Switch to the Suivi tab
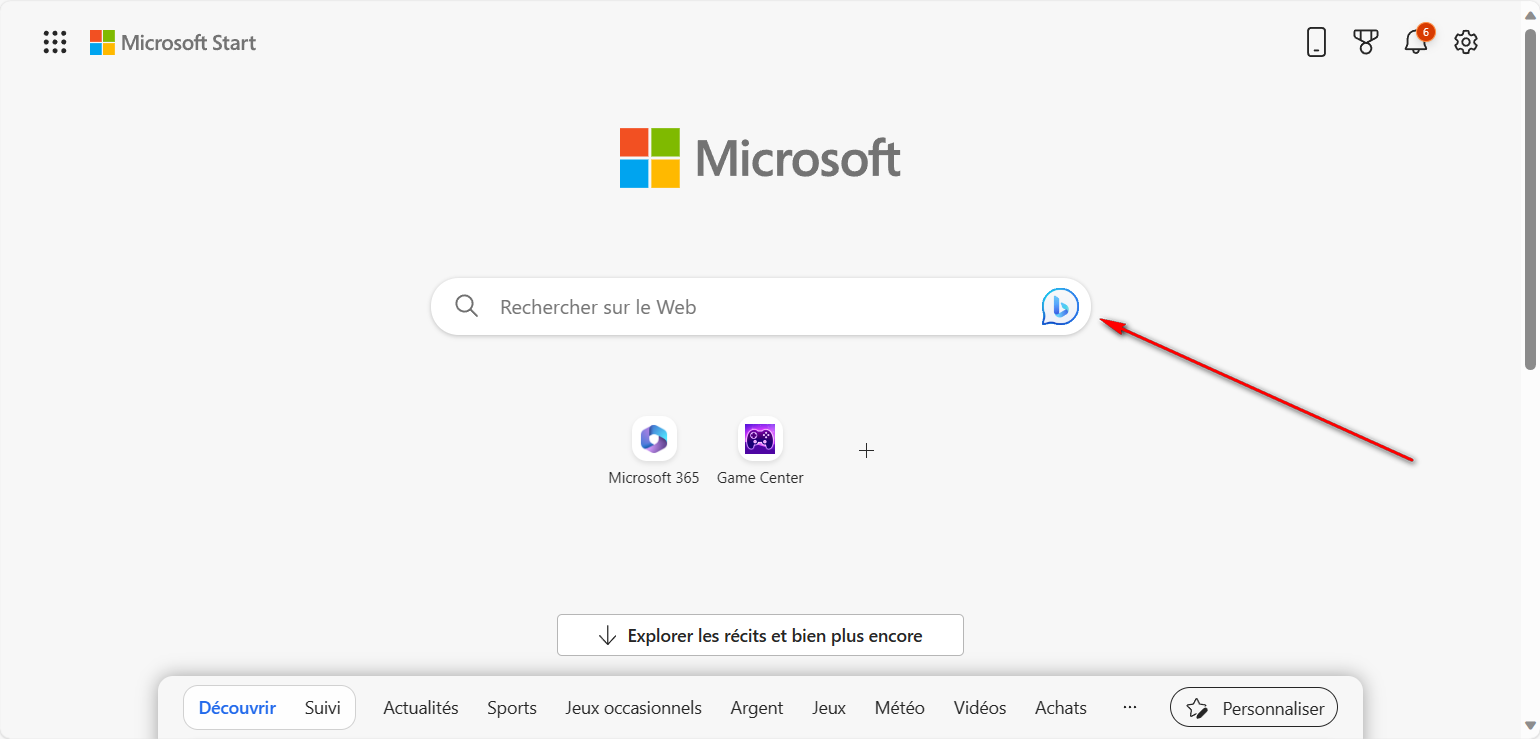1540x739 pixels. click(322, 707)
